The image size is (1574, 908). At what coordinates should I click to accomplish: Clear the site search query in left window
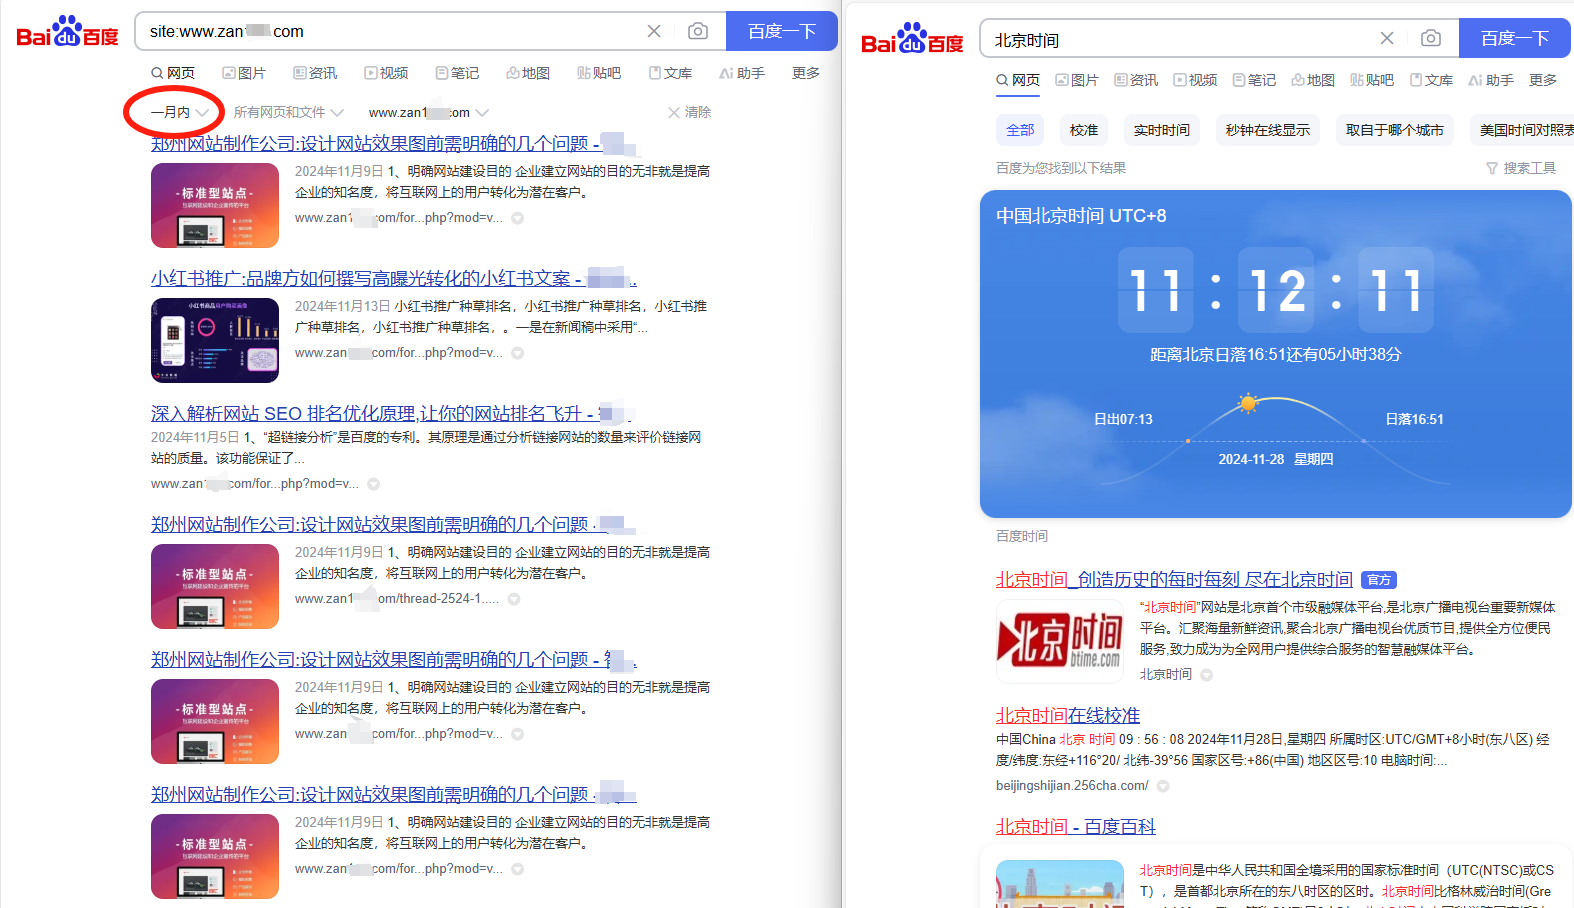point(654,31)
